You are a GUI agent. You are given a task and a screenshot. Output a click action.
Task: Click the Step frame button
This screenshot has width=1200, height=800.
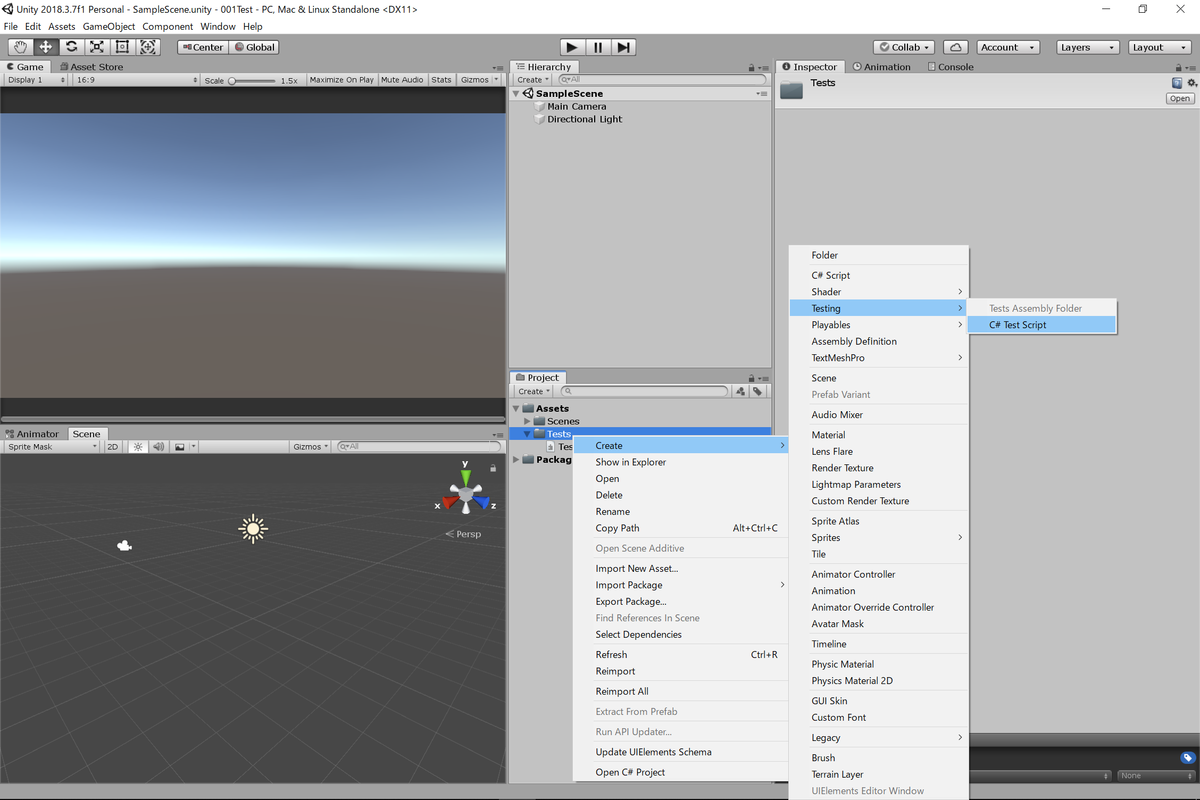pyautogui.click(x=623, y=47)
